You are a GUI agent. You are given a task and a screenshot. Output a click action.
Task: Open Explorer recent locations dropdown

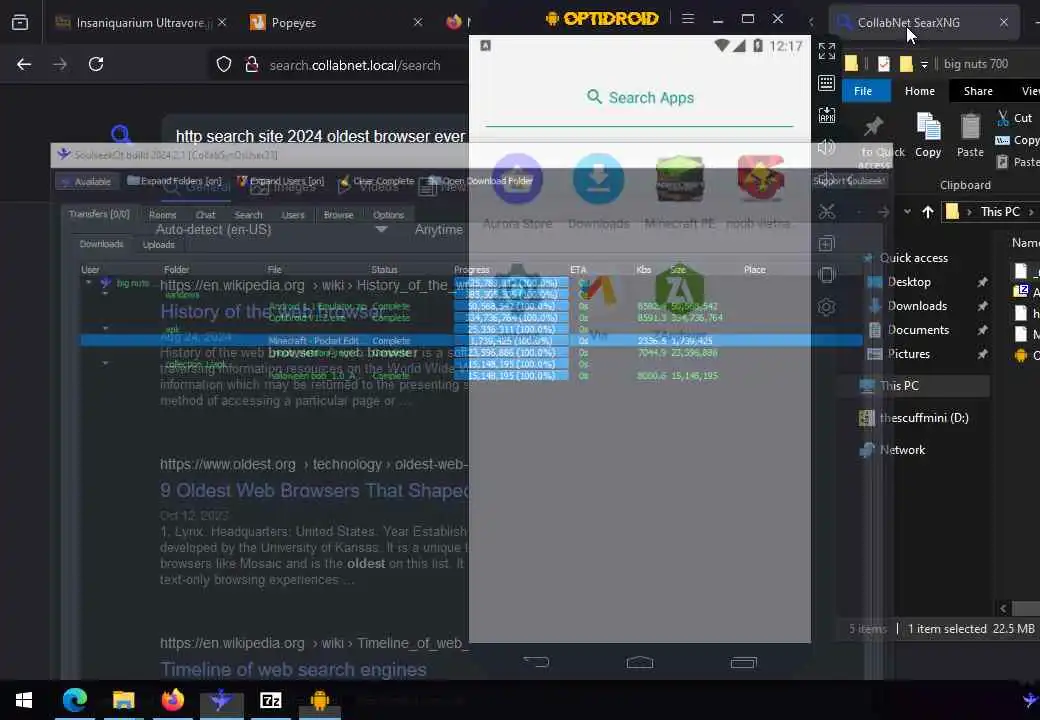click(907, 212)
